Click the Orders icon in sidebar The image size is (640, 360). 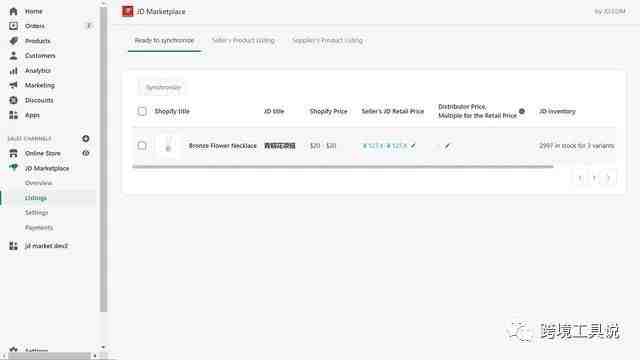pyautogui.click(x=13, y=26)
